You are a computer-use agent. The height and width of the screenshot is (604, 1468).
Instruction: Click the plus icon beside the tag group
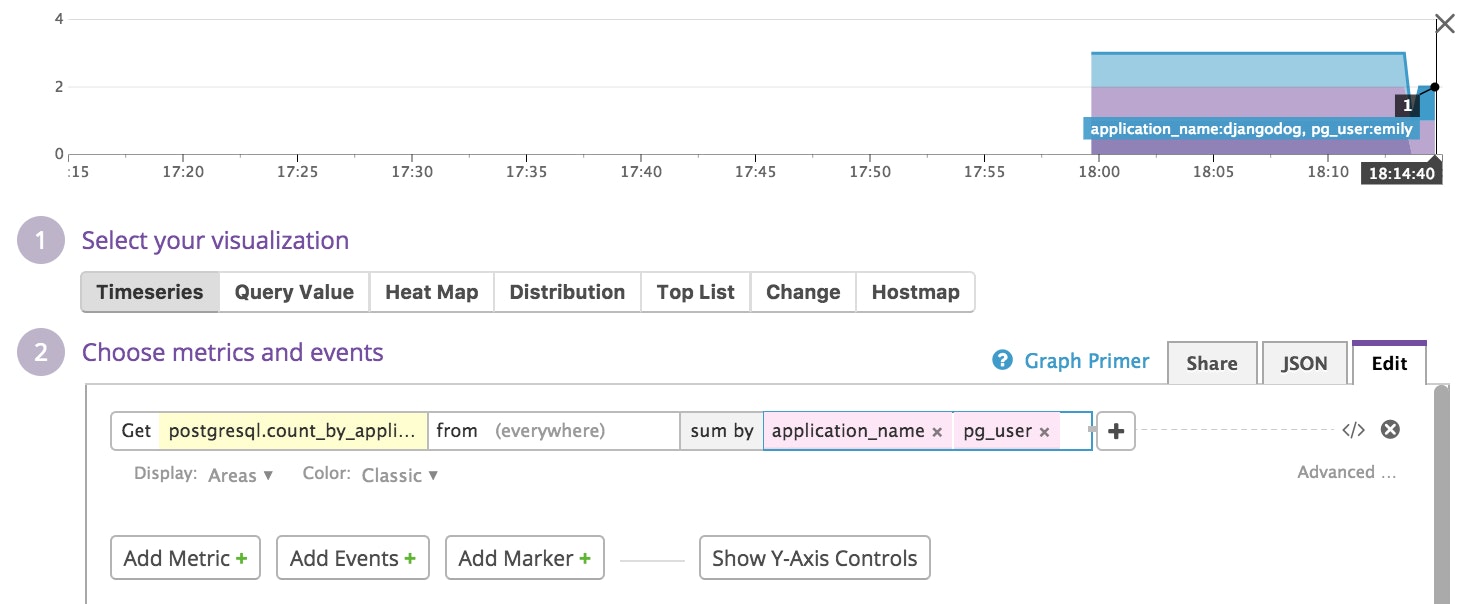(1116, 431)
